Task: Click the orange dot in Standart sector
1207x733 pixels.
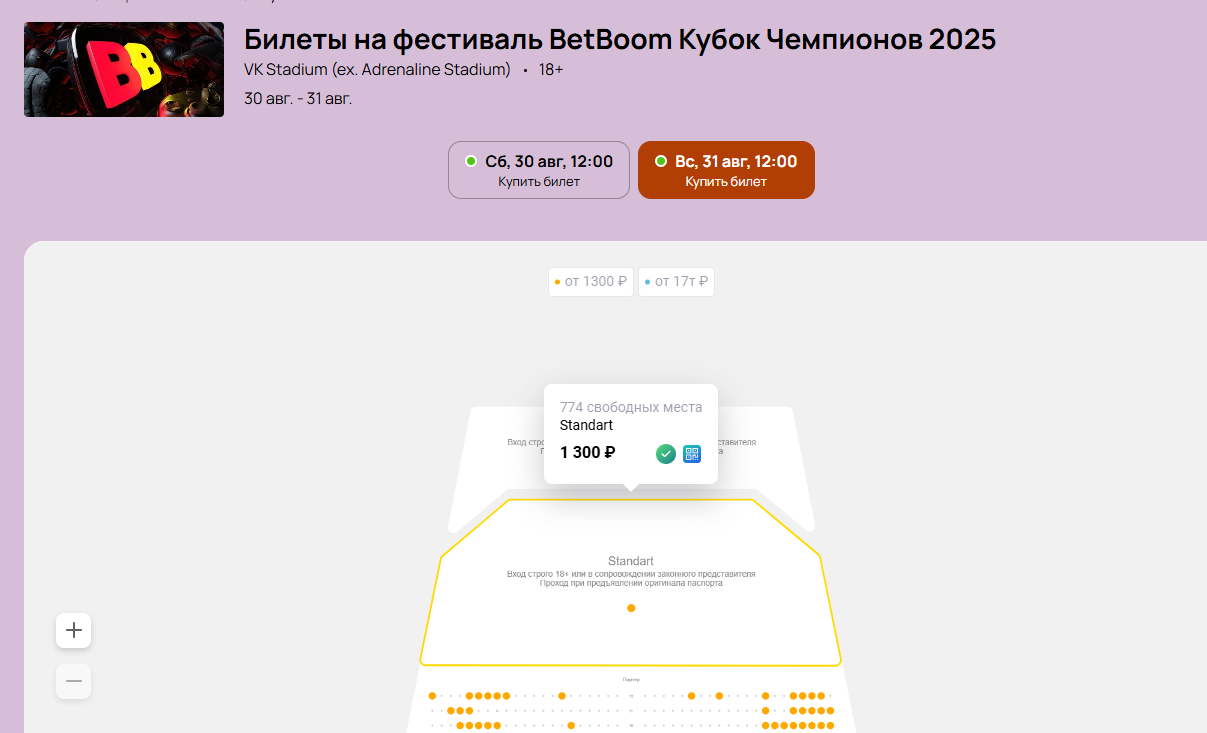Action: point(631,608)
